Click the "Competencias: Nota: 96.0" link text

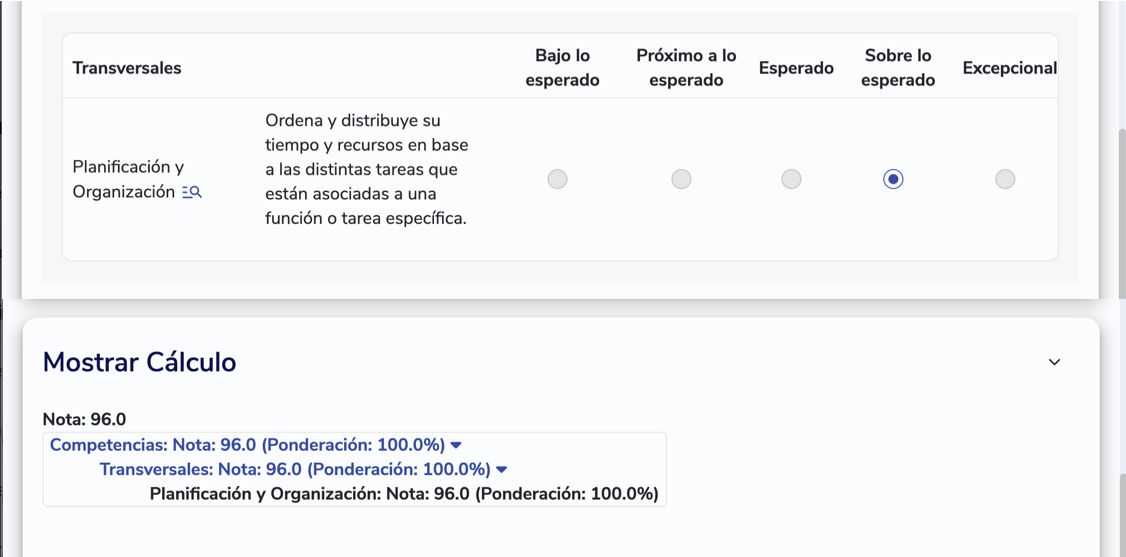coord(247,445)
